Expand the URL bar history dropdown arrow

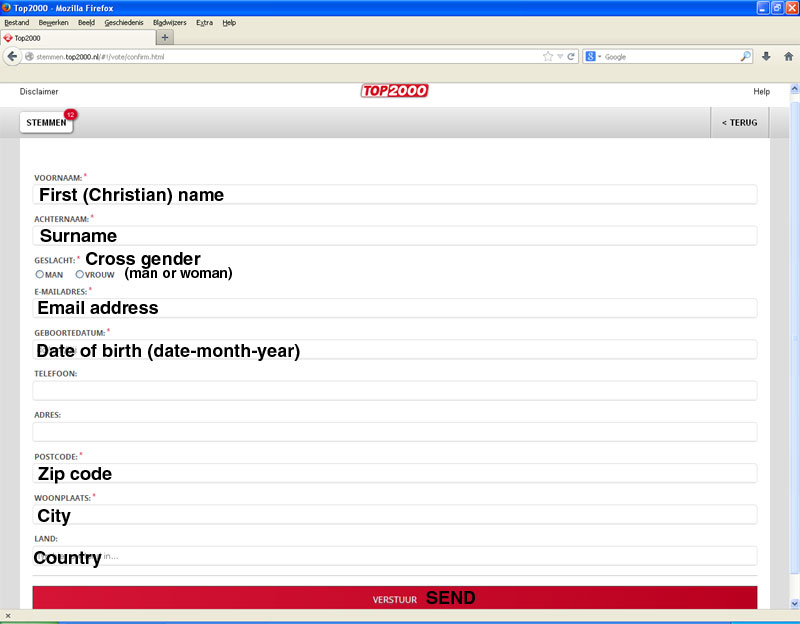[560, 57]
